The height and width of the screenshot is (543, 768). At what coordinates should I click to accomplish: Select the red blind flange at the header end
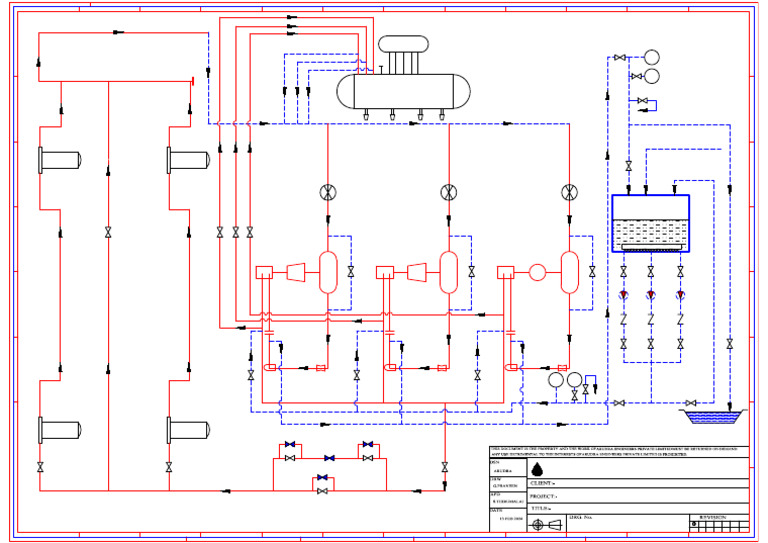pyautogui.click(x=193, y=81)
